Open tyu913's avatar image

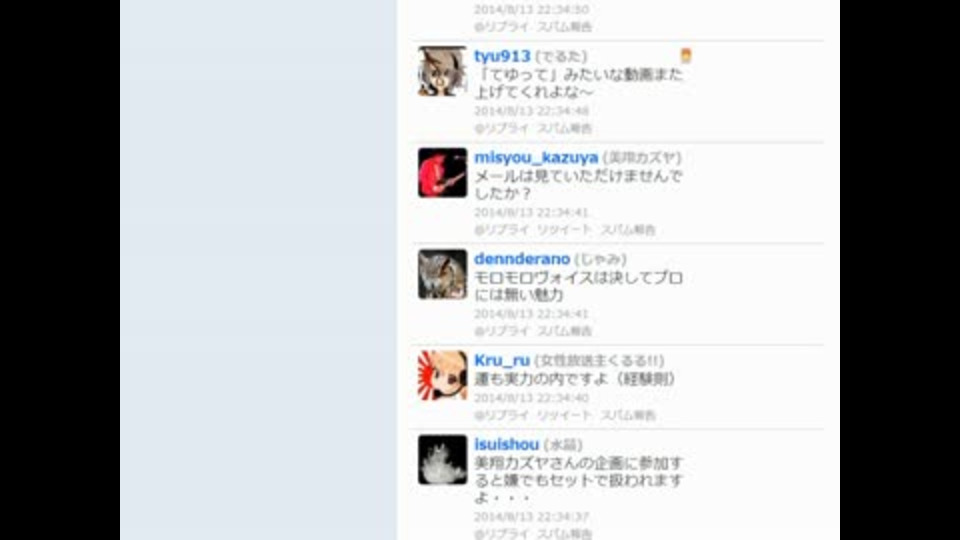pyautogui.click(x=442, y=71)
